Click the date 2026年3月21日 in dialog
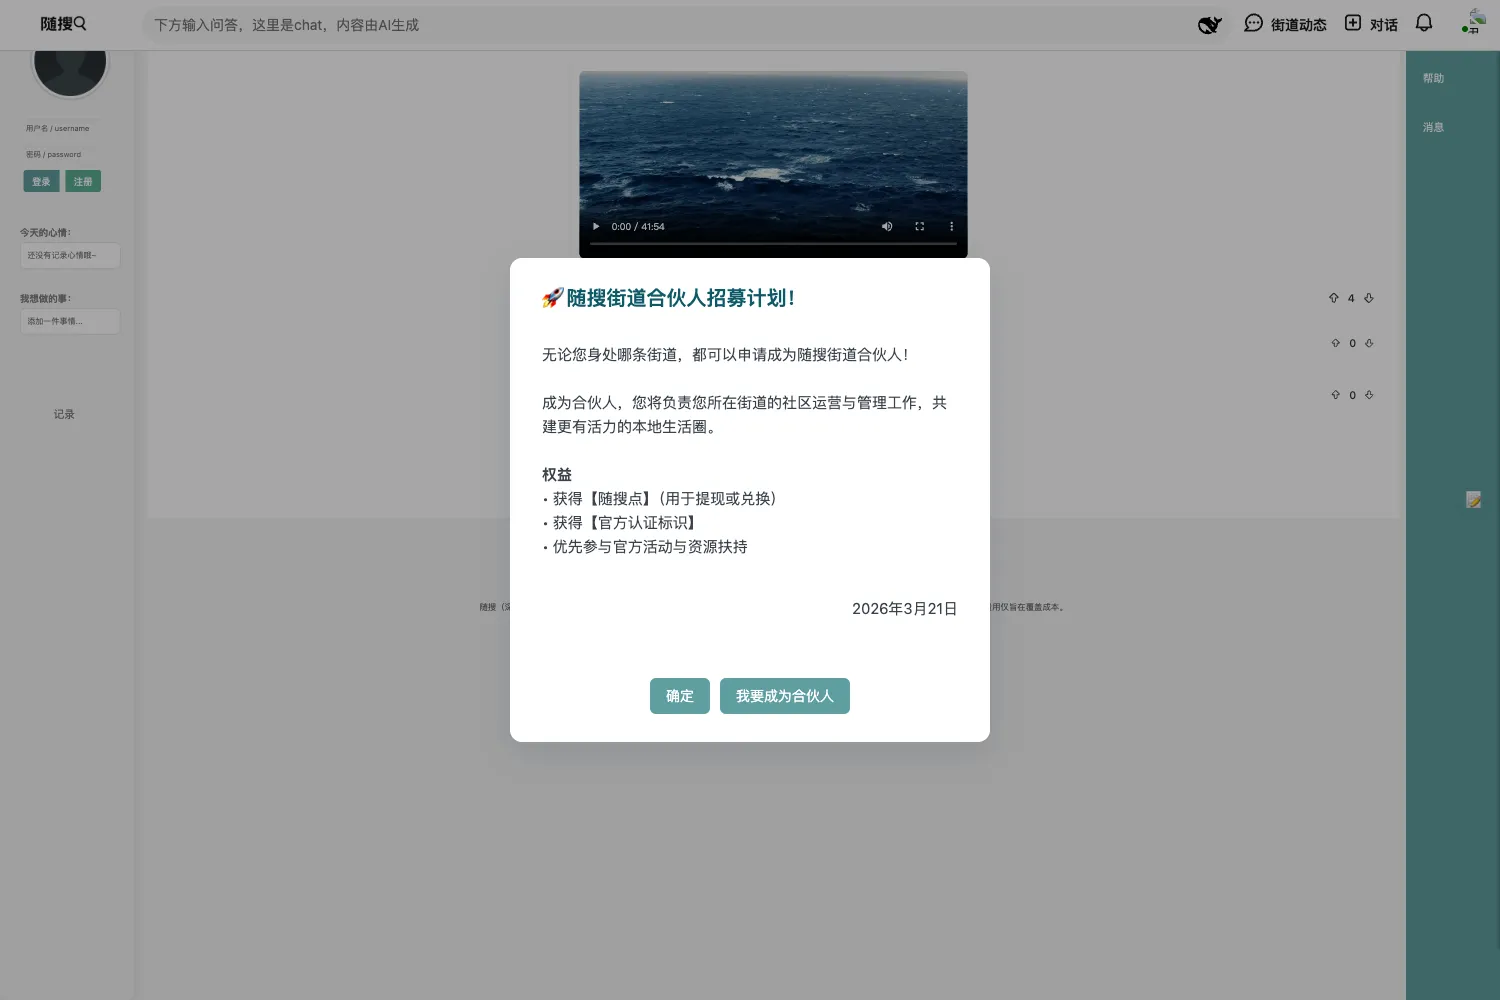 click(x=904, y=608)
